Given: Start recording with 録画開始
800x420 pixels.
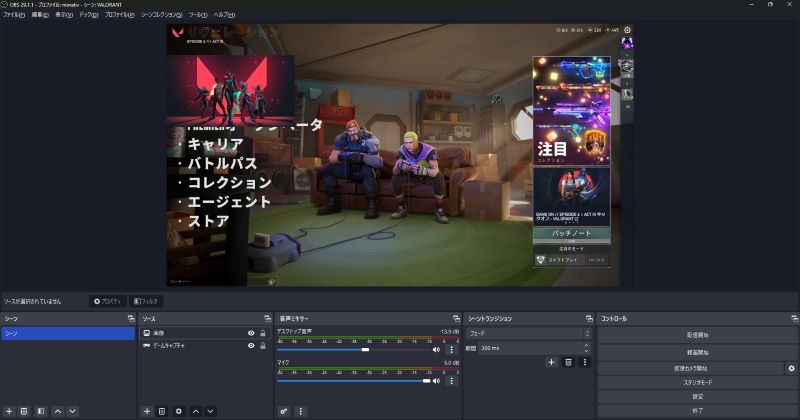Looking at the screenshot, I should (x=697, y=353).
